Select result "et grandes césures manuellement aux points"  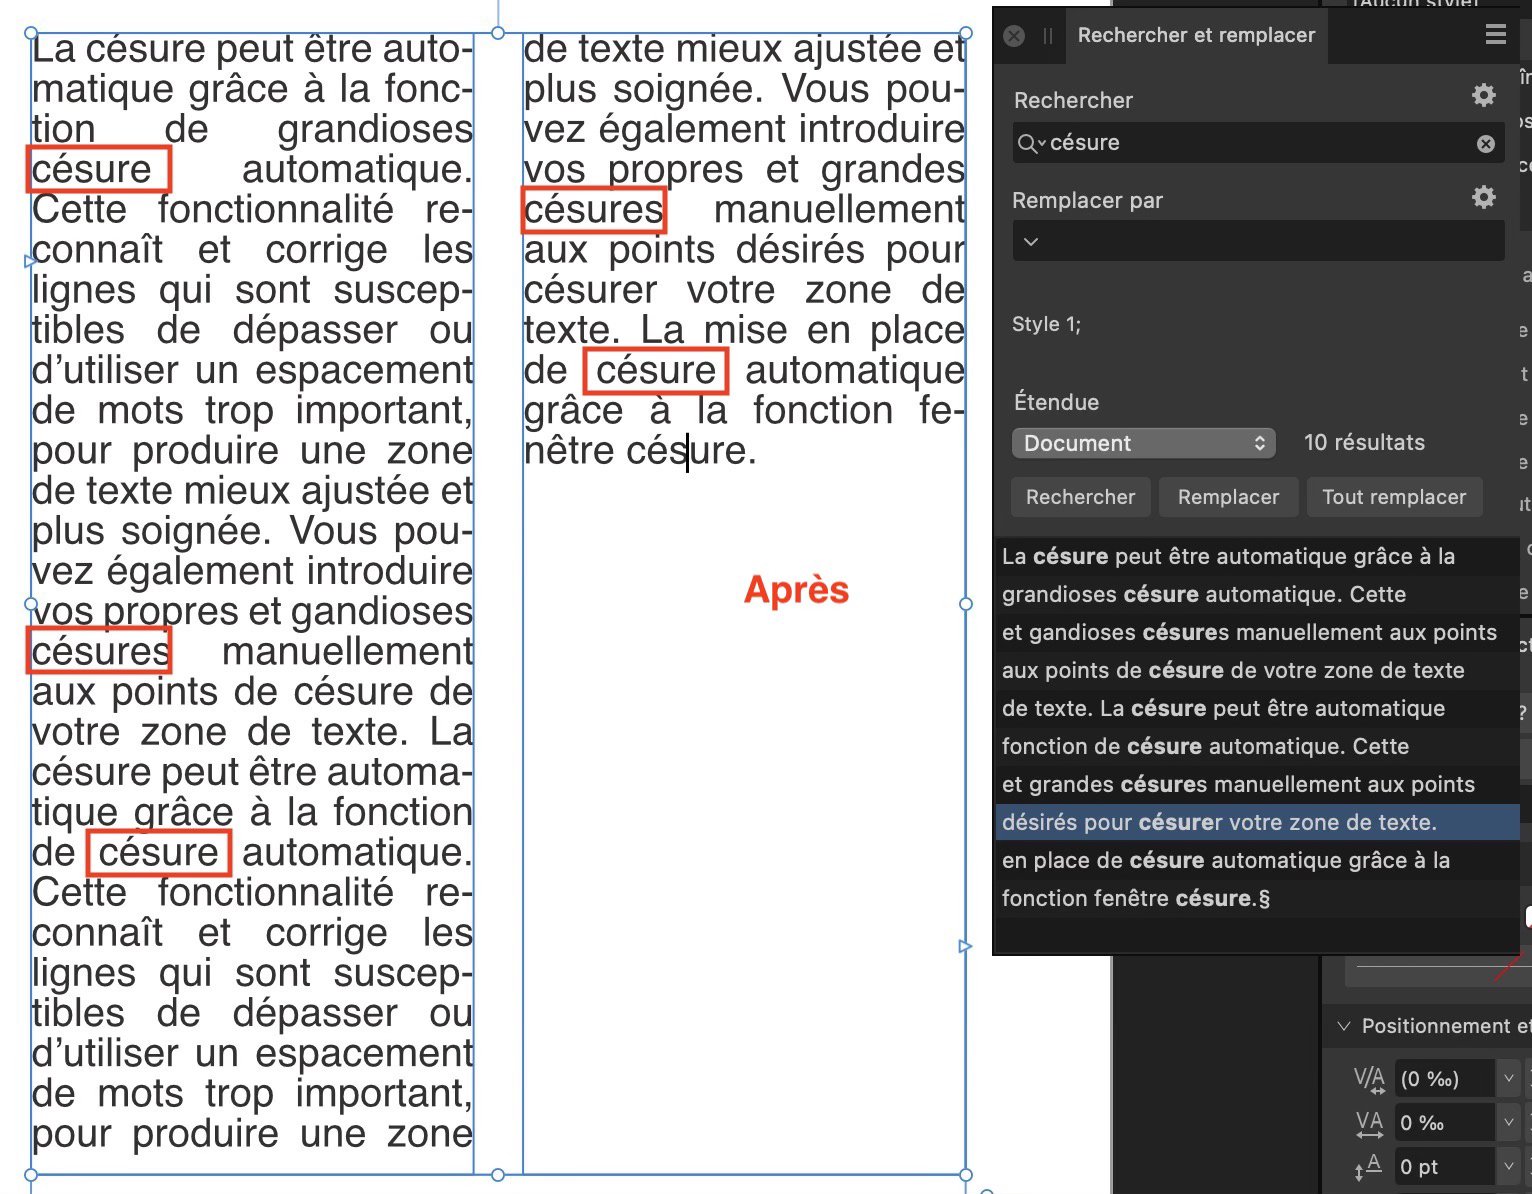click(1258, 784)
